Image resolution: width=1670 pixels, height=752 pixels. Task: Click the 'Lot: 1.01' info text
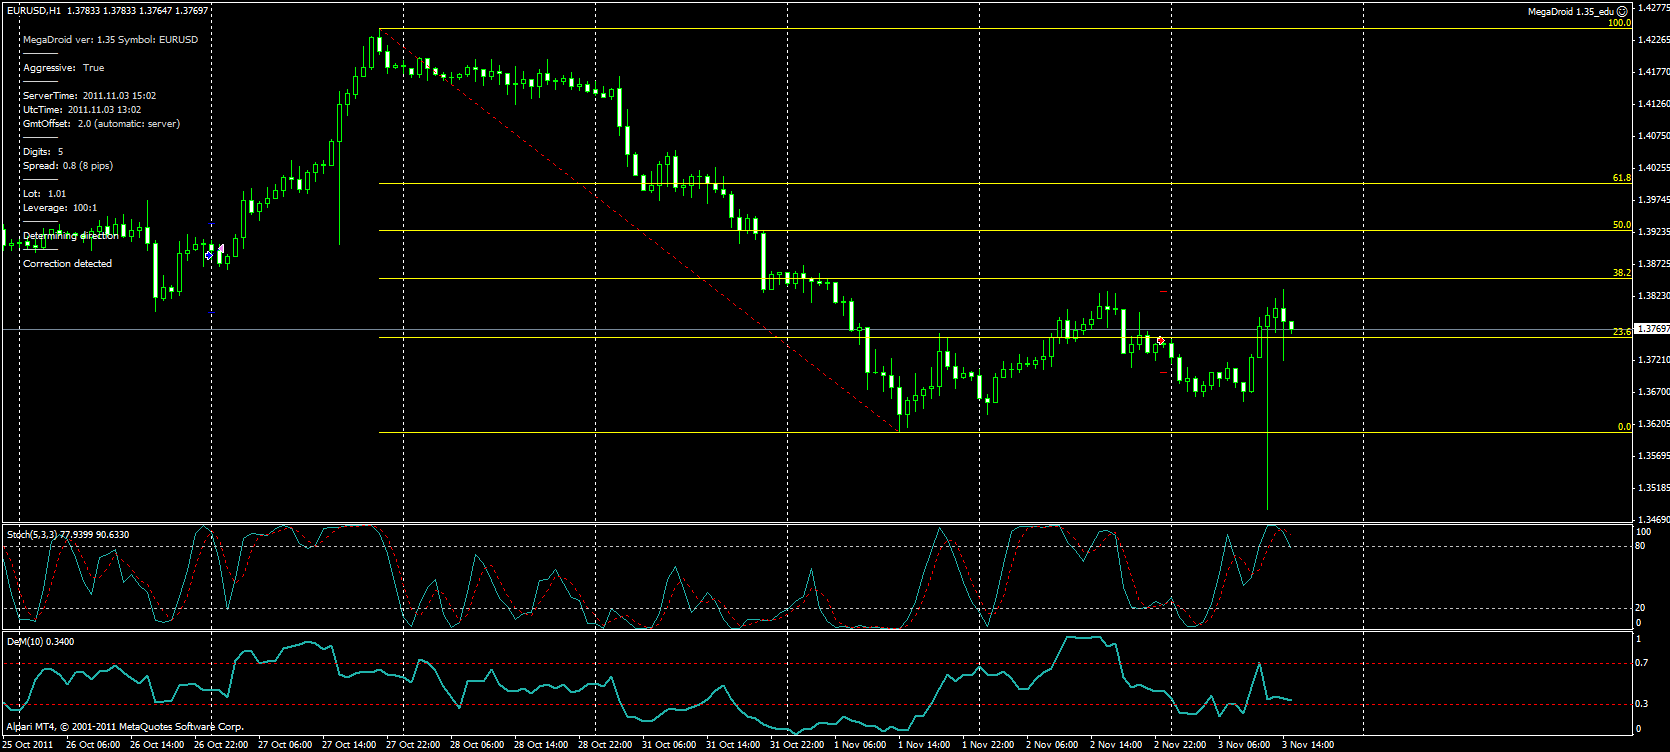pos(45,194)
